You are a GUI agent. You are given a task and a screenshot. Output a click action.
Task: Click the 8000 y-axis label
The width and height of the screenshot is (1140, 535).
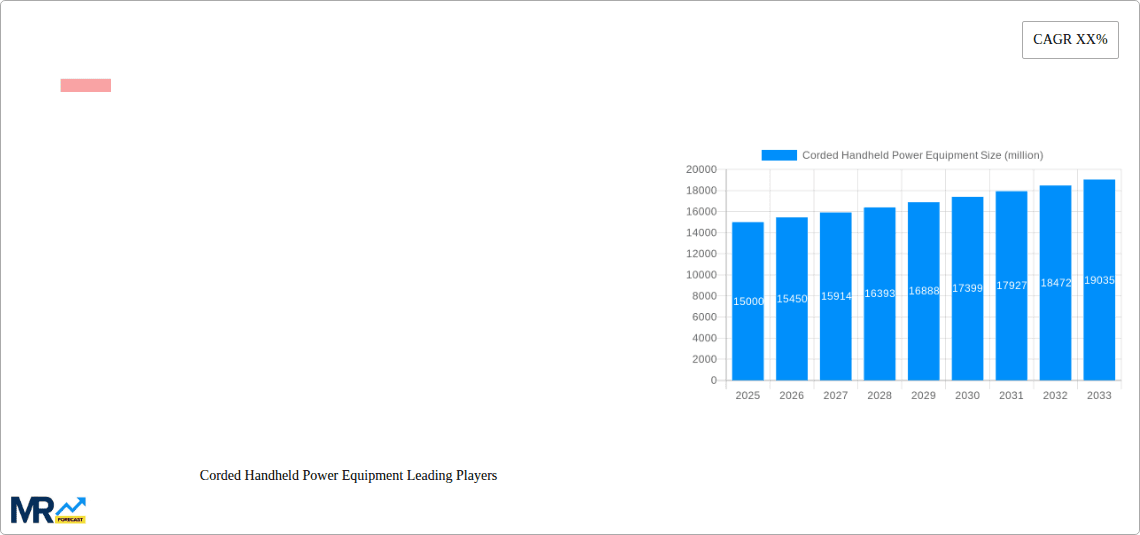click(x=705, y=296)
